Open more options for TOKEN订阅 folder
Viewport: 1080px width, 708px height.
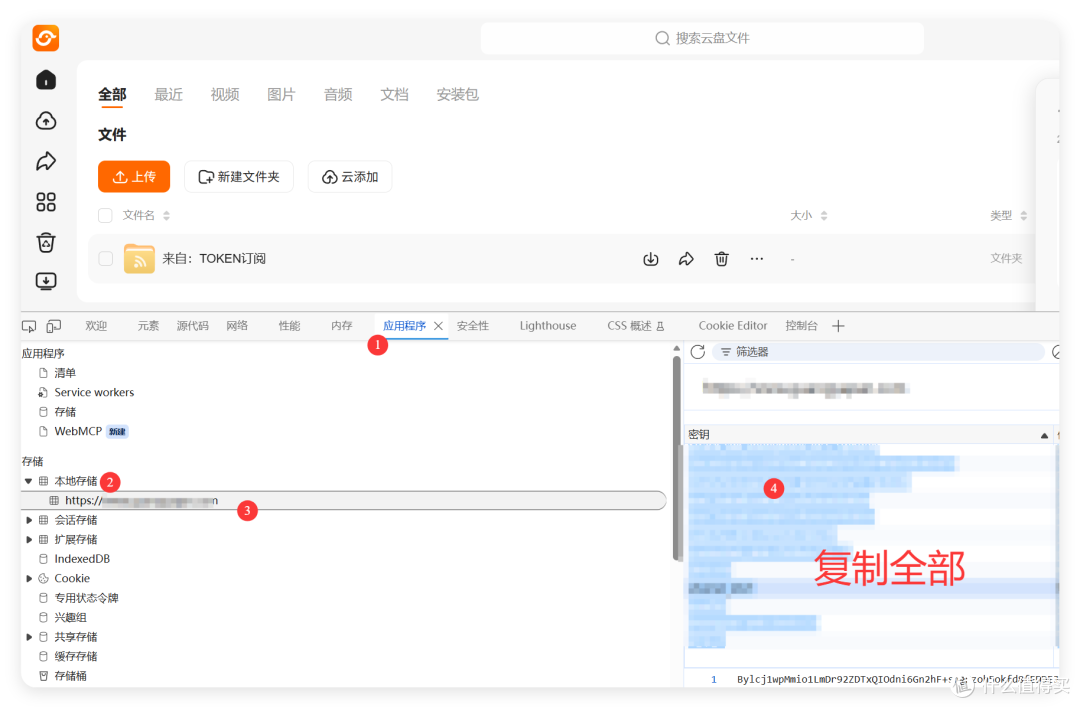pyautogui.click(x=756, y=259)
